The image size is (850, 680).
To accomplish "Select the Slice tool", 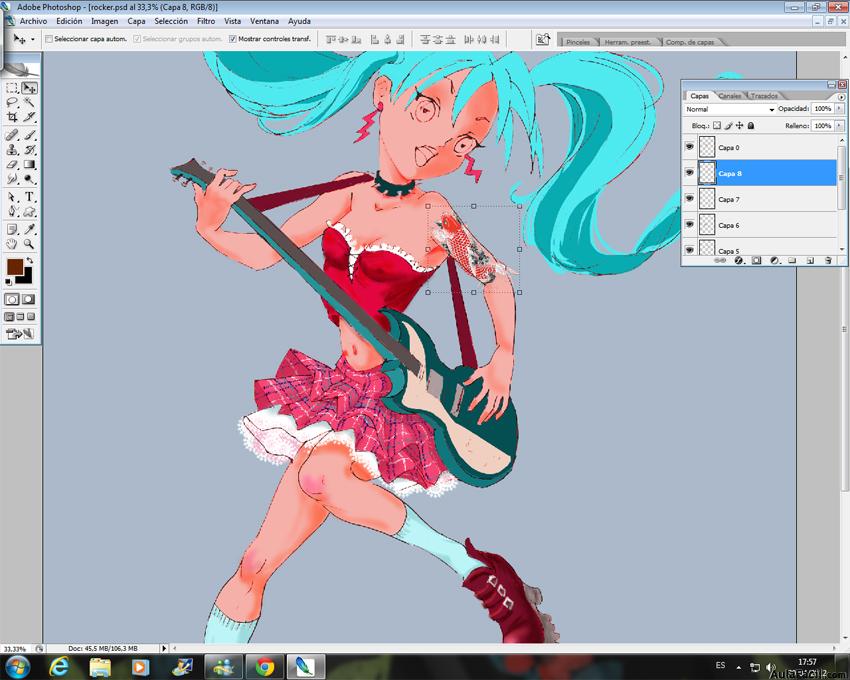I will click(x=29, y=117).
